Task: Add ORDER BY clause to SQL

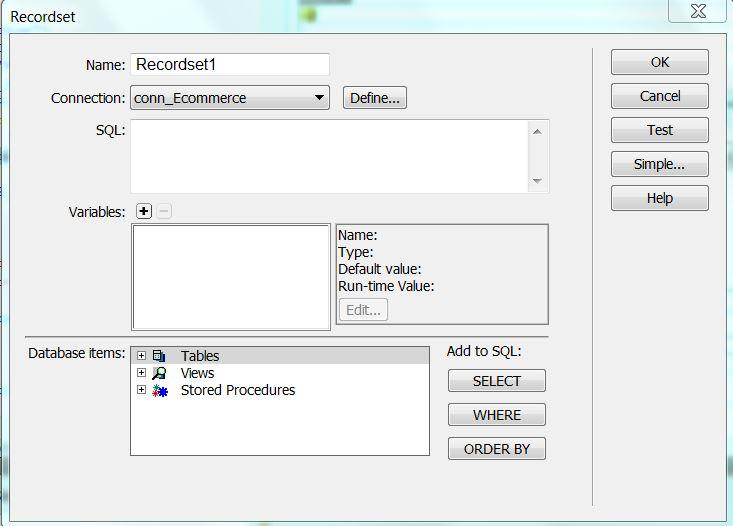Action: pyautogui.click(x=496, y=449)
